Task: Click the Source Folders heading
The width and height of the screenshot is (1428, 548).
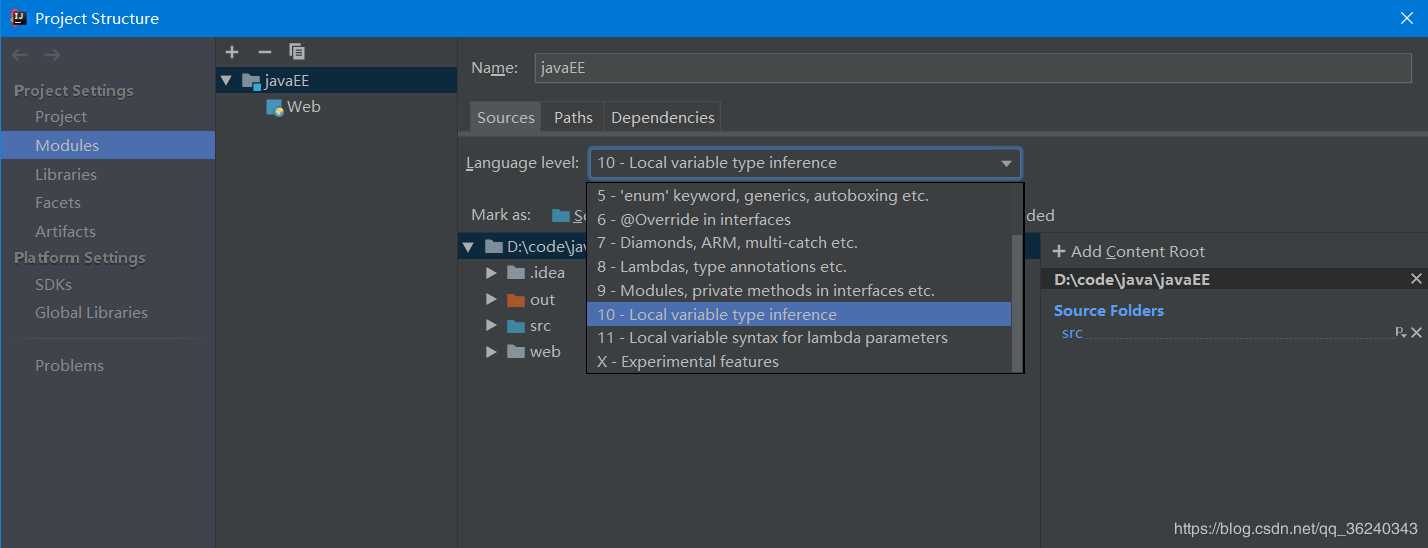Action: [x=1109, y=311]
